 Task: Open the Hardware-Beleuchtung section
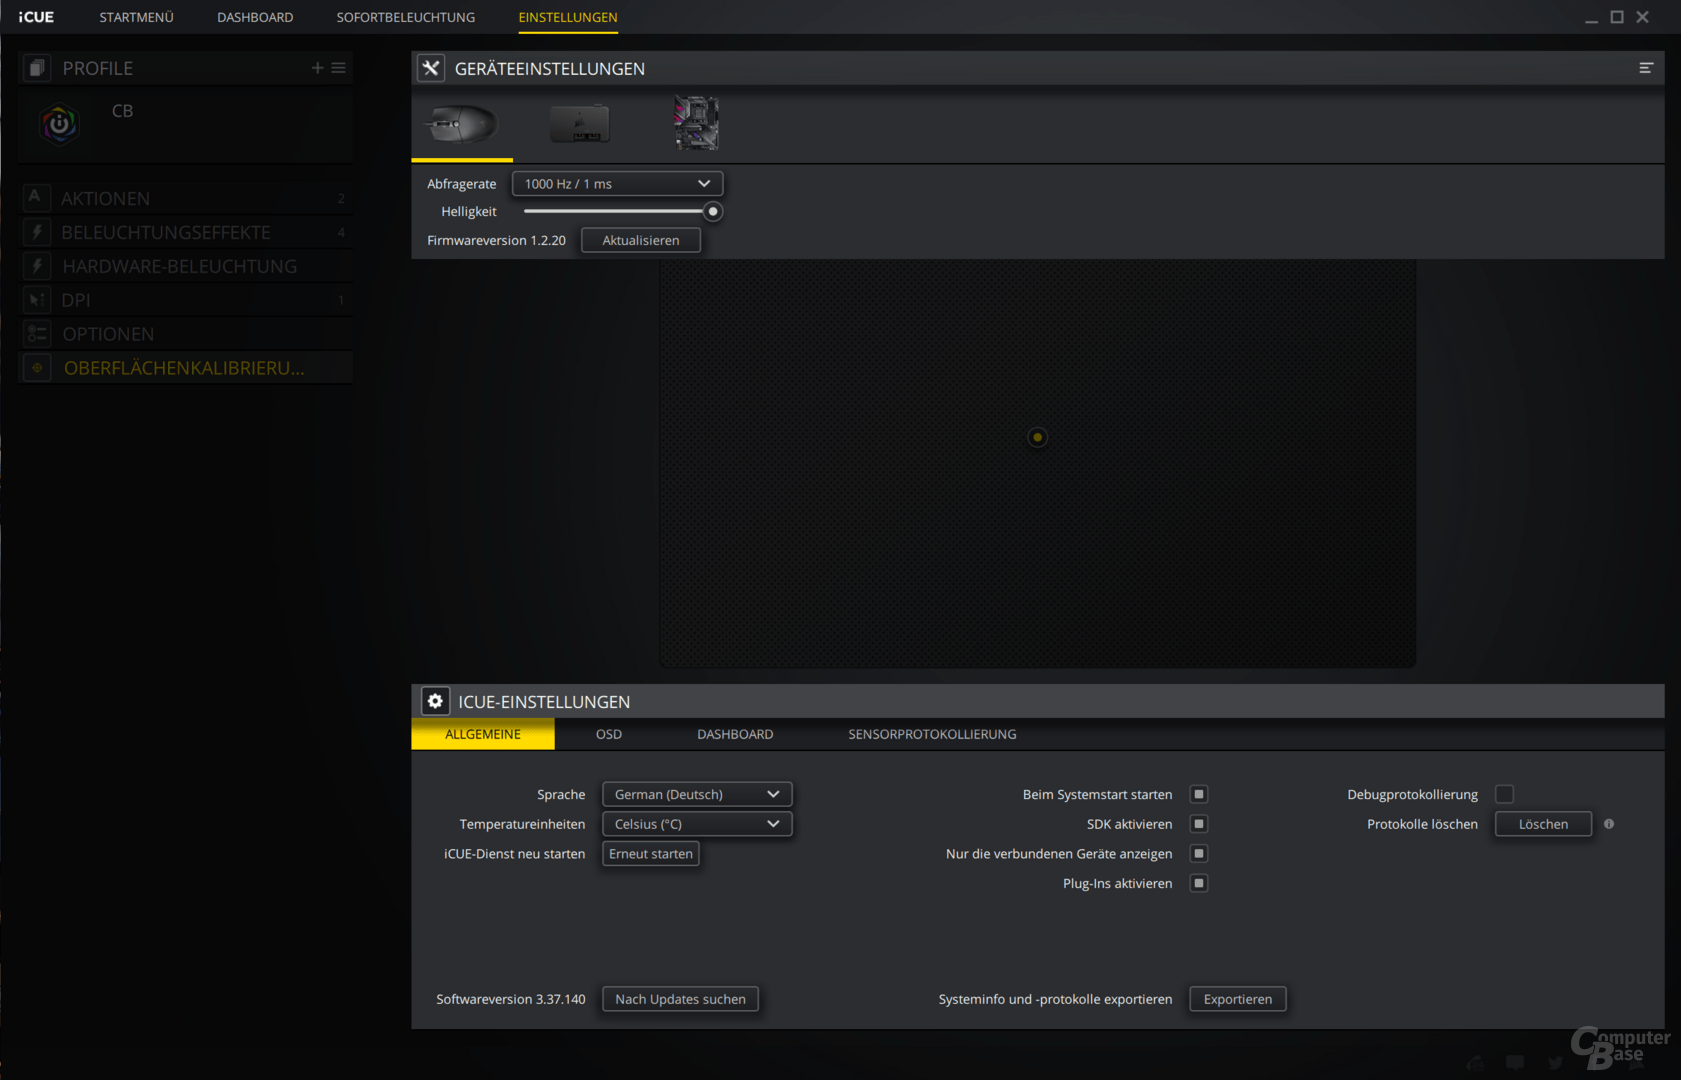coord(186,266)
